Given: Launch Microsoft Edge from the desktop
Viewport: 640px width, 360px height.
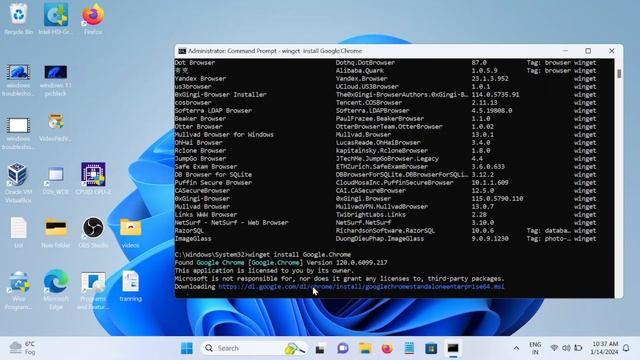Looking at the screenshot, I should click(x=56, y=290).
